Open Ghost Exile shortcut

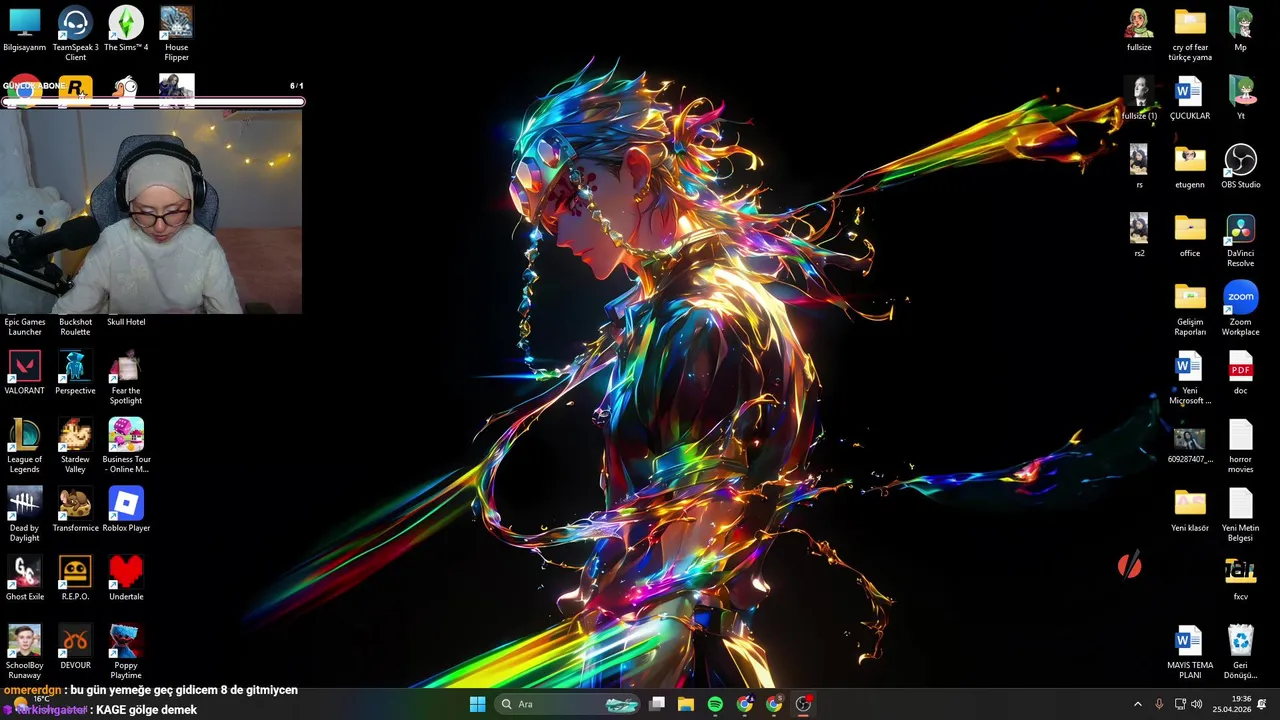click(24, 578)
